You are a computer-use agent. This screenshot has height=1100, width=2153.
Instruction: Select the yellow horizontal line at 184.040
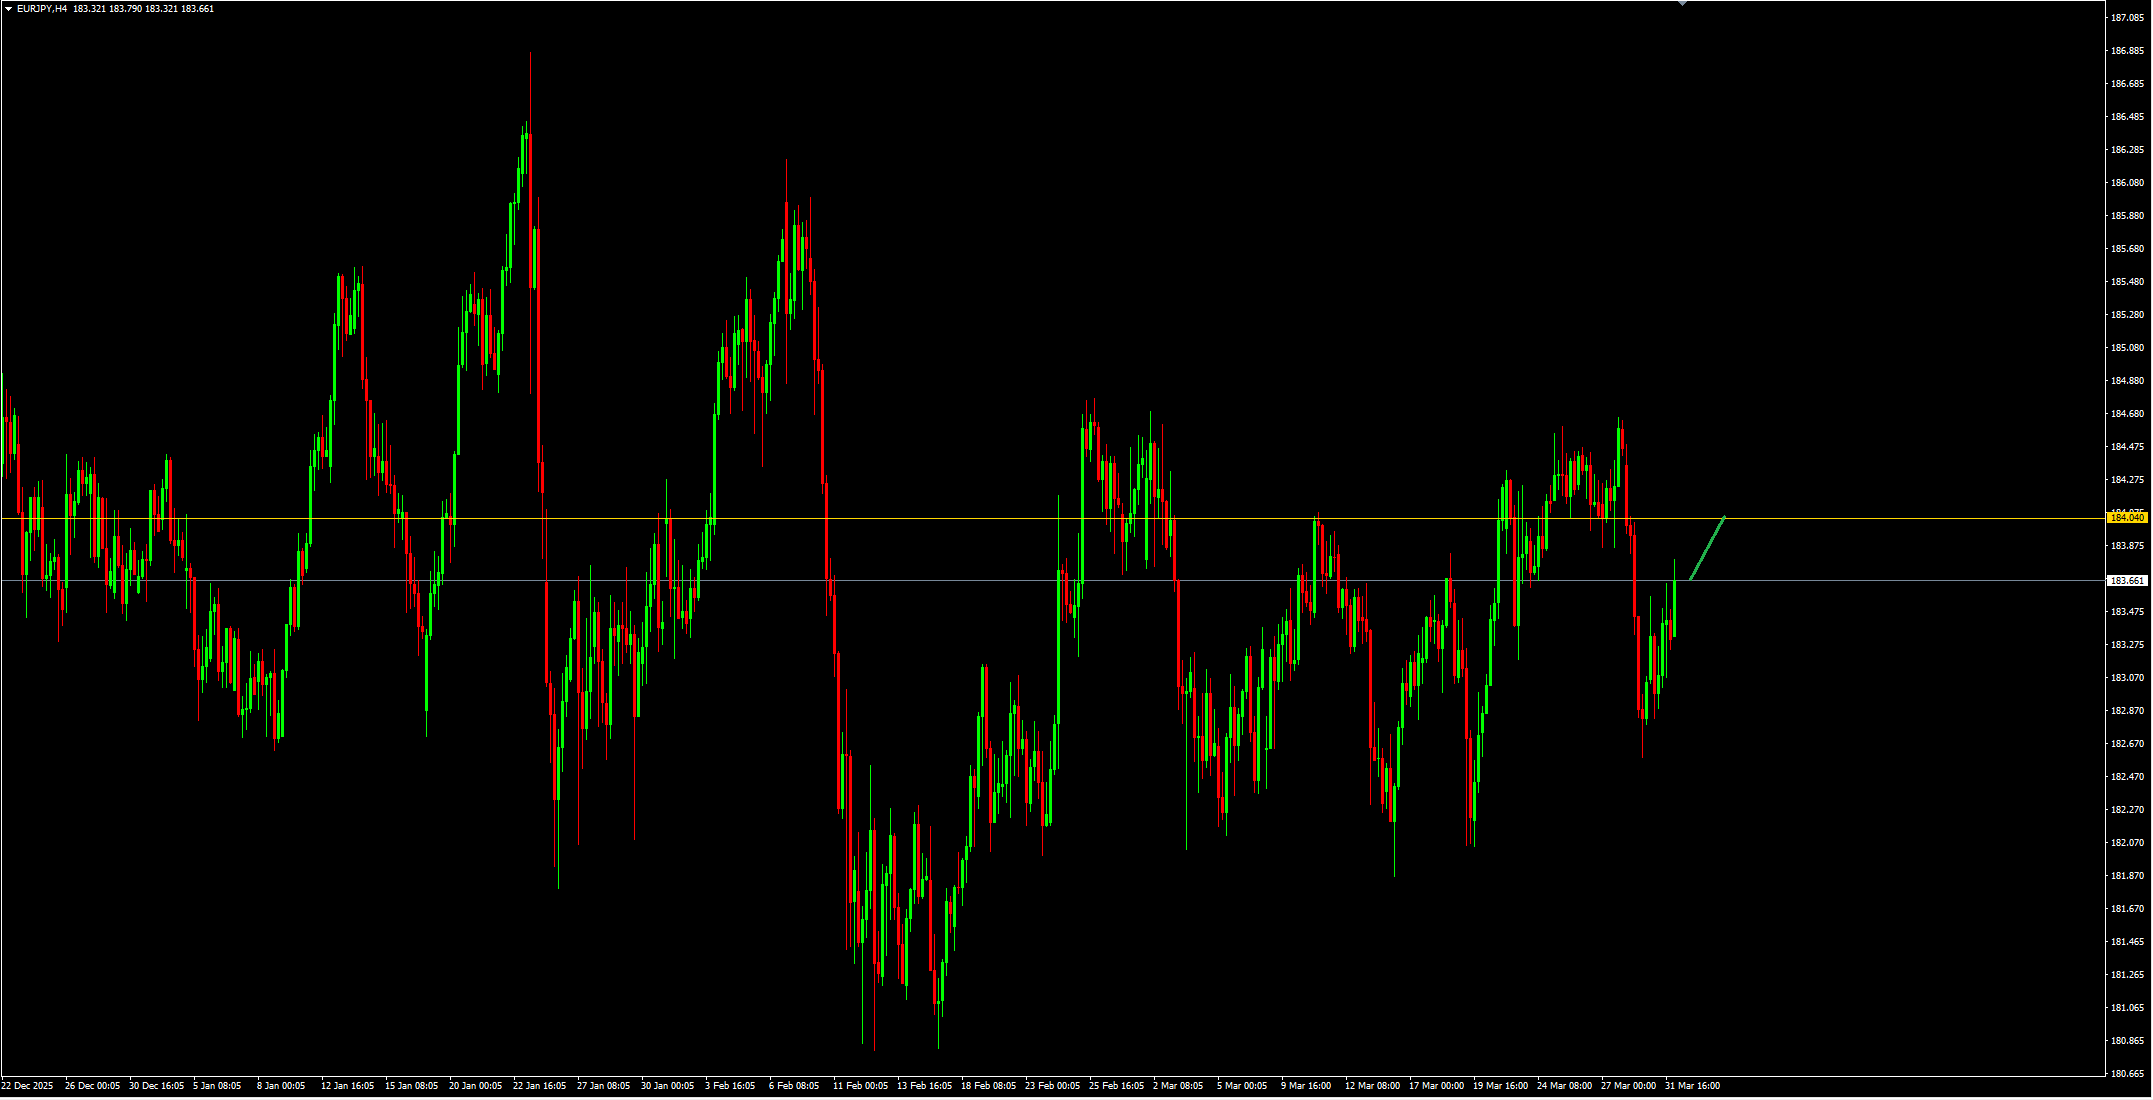[1052, 518]
